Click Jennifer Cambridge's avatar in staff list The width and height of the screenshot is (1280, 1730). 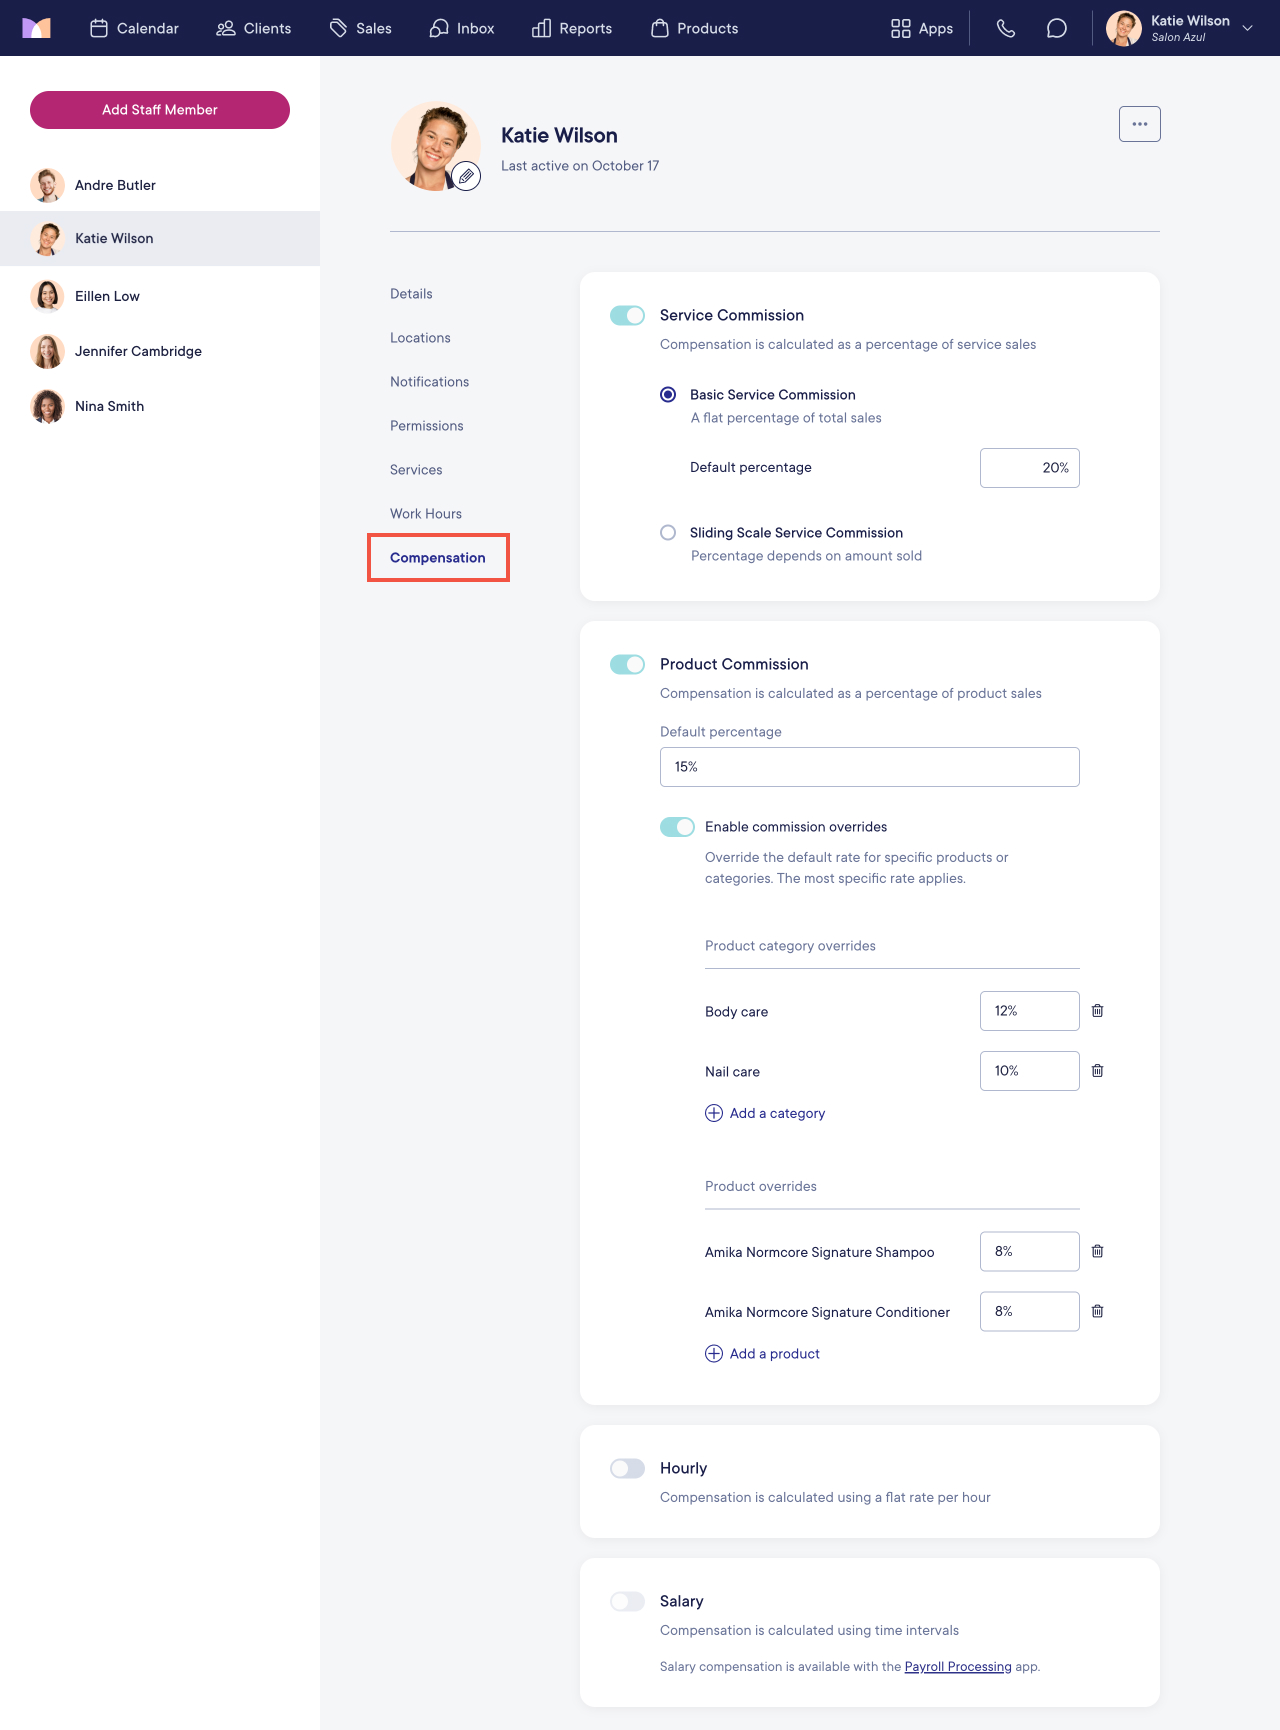tap(47, 351)
